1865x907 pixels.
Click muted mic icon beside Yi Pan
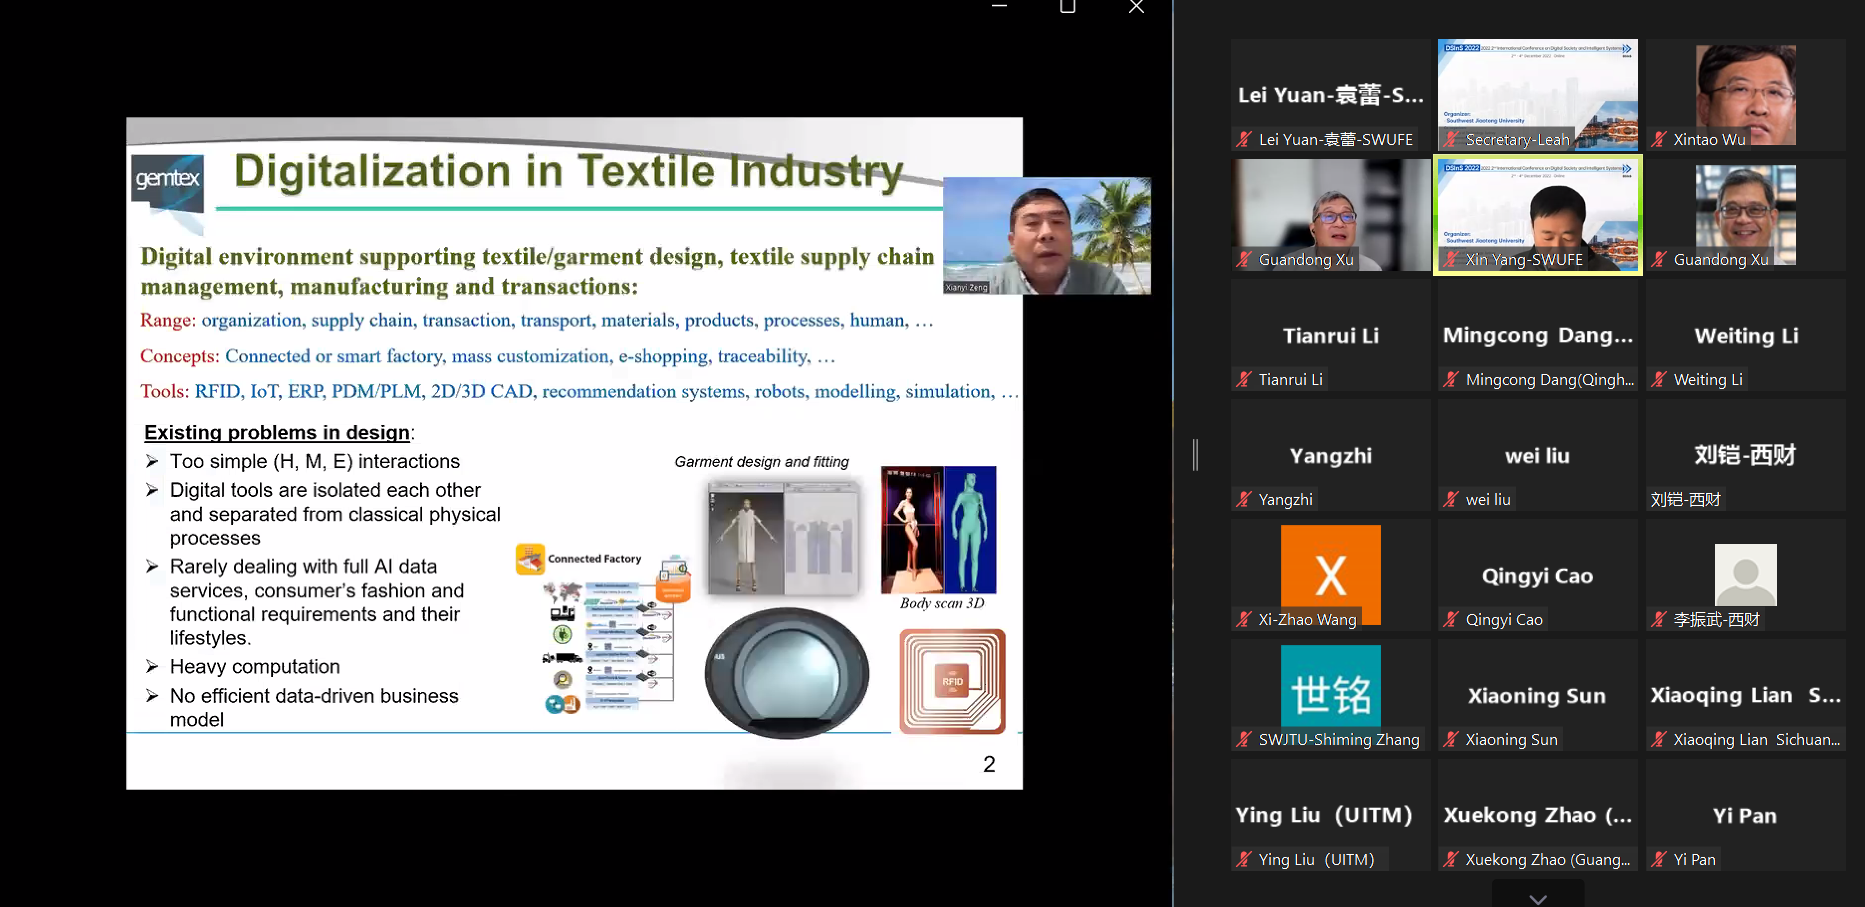(x=1659, y=860)
